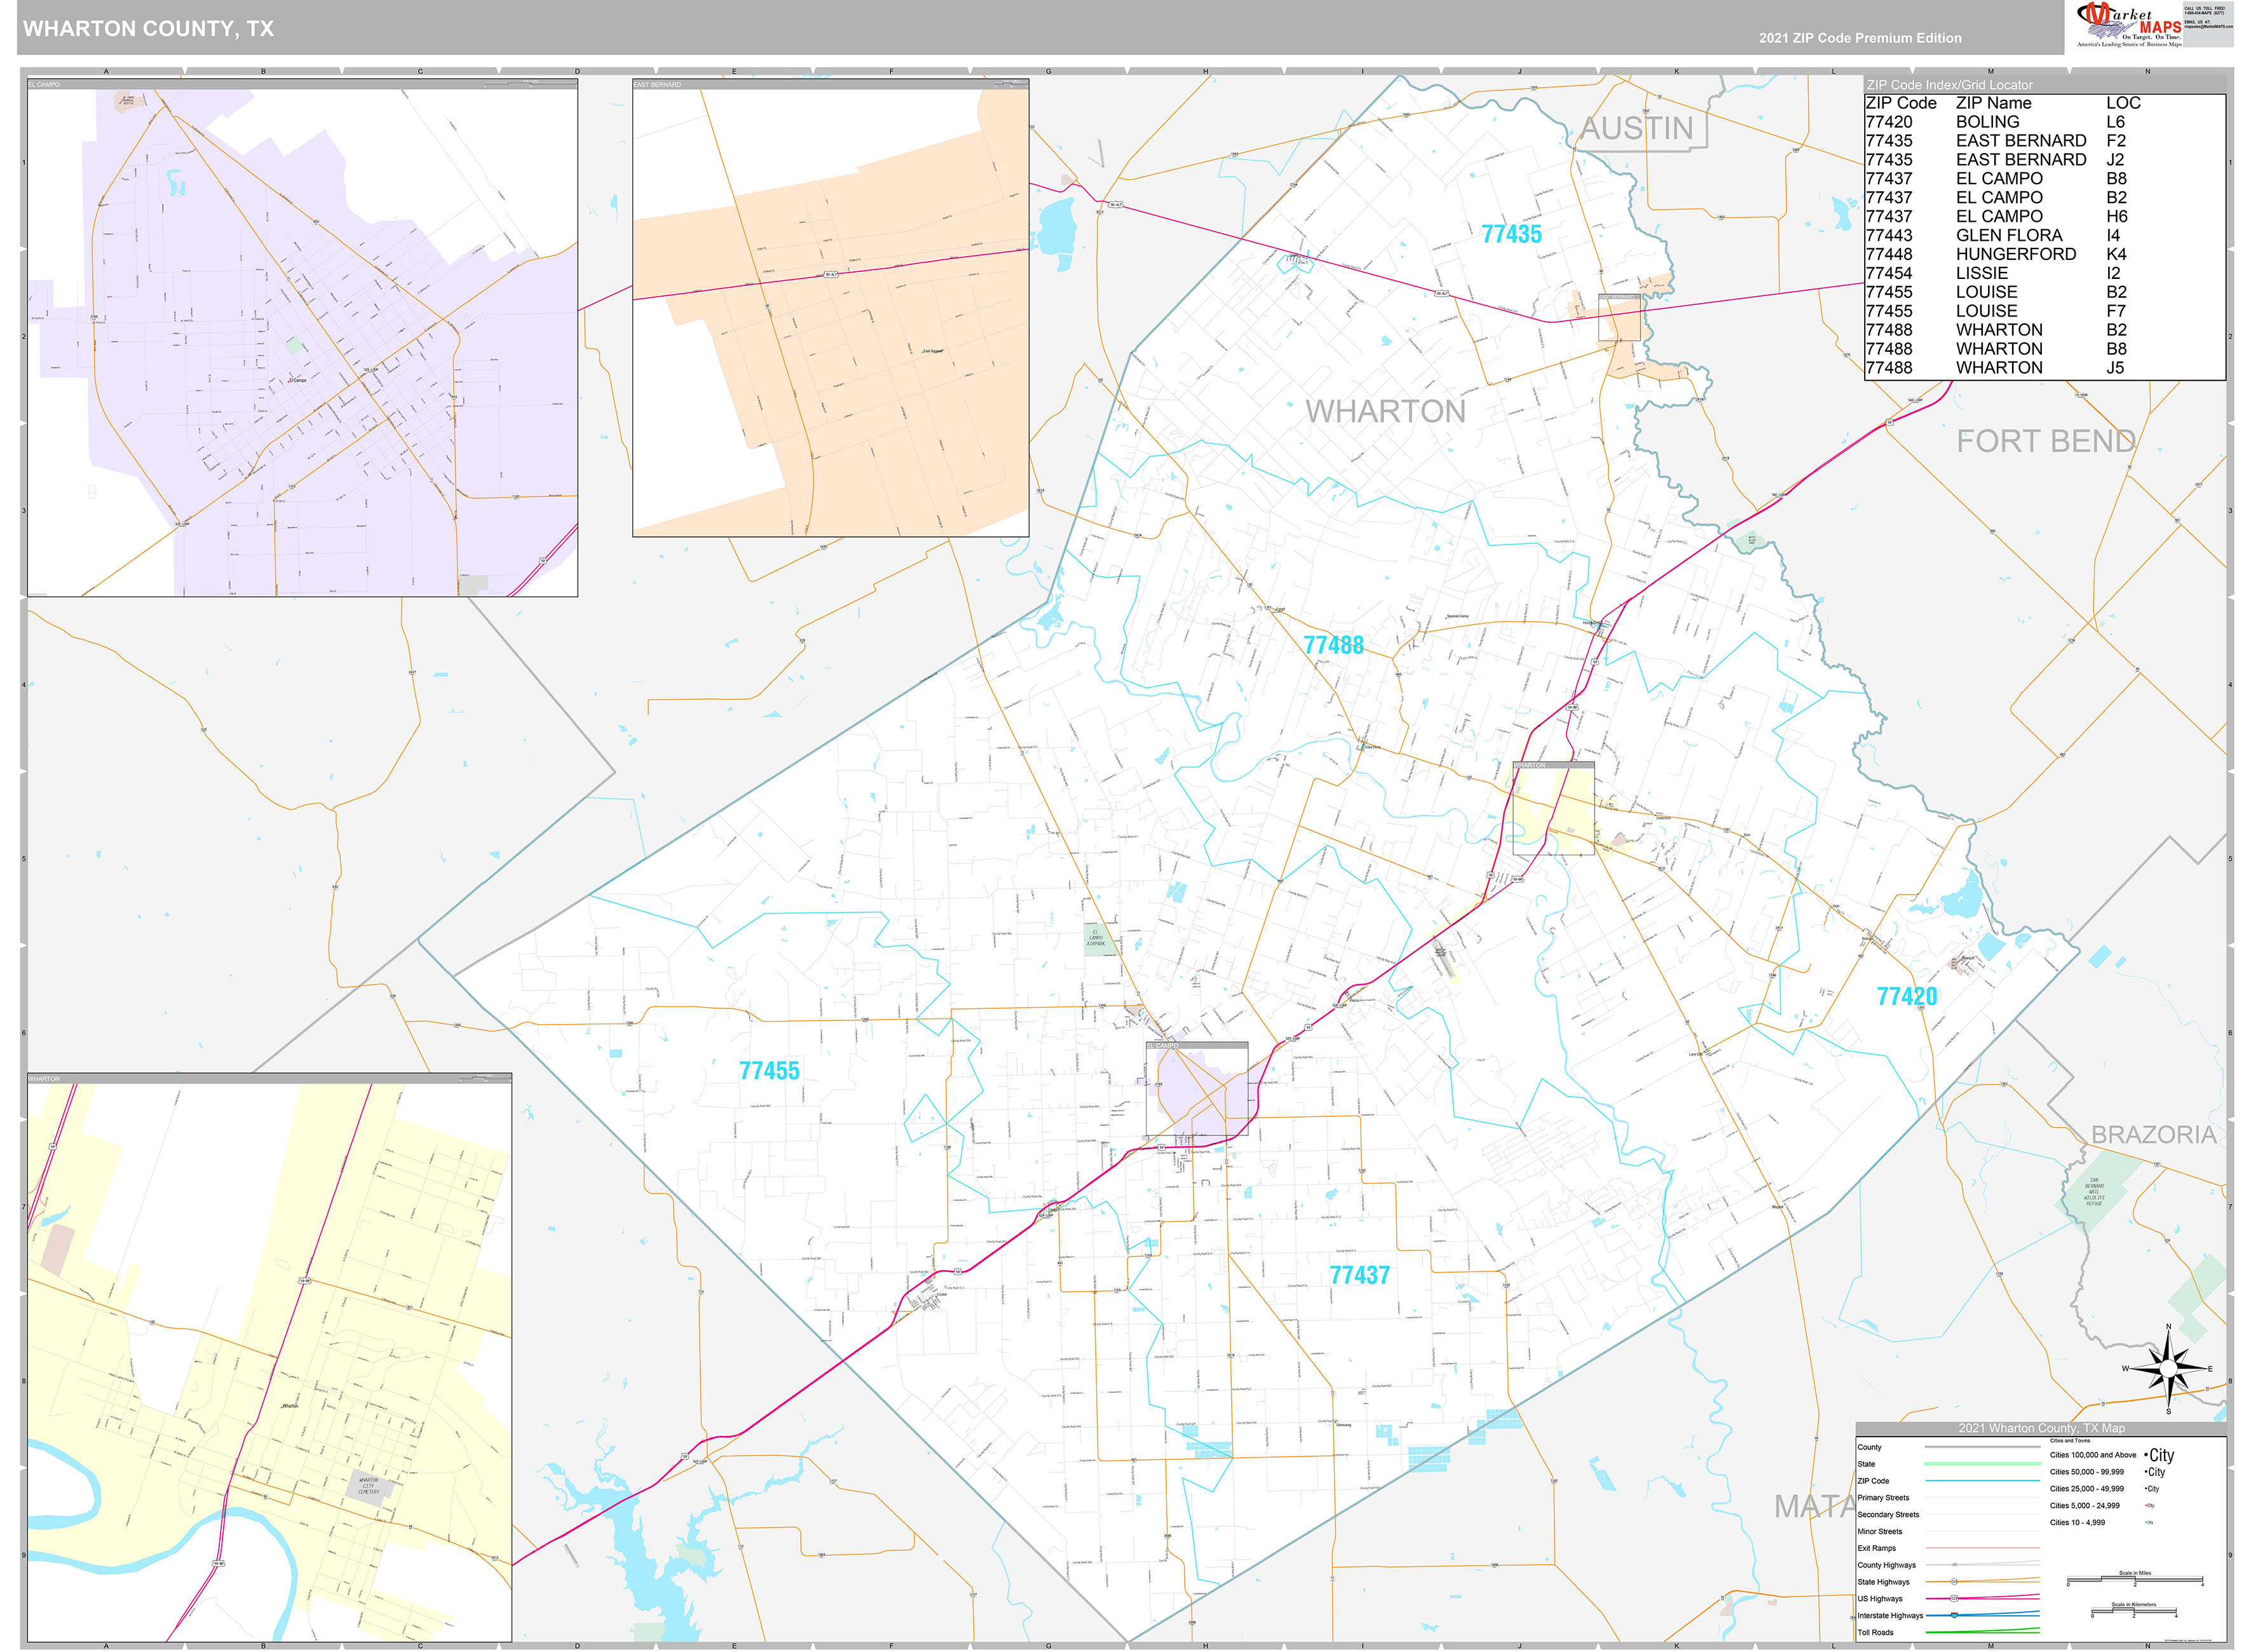
Task: Select the 77454 LISSIE row
Action: pyautogui.click(x=2045, y=273)
